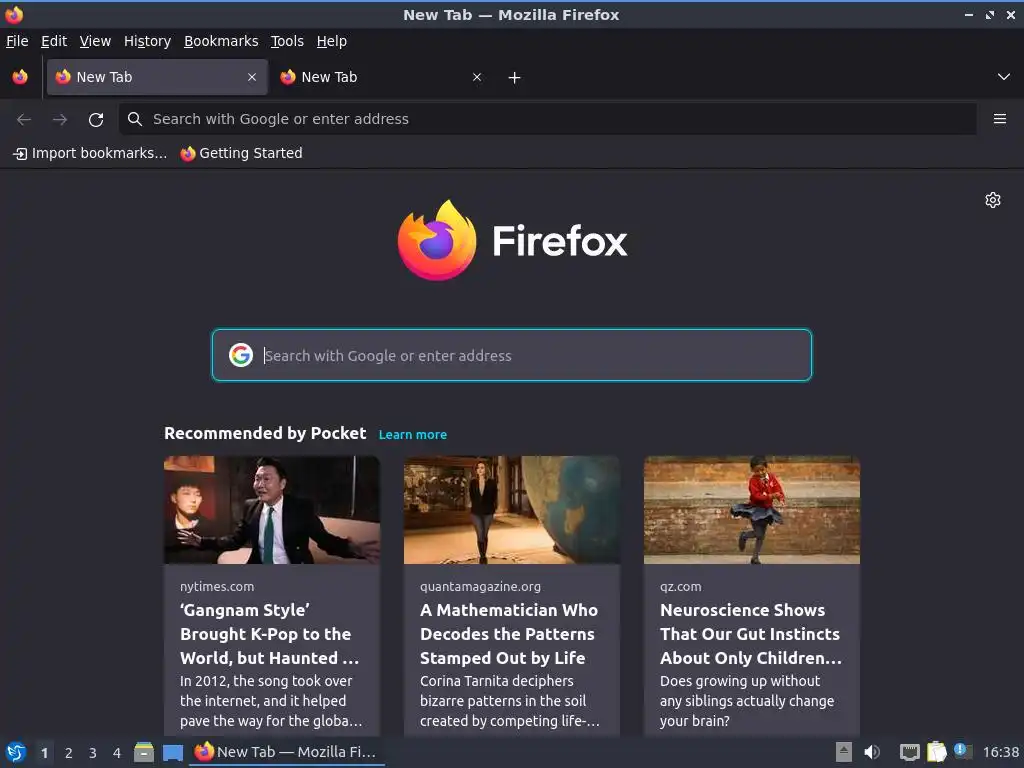Image resolution: width=1024 pixels, height=768 pixels.
Task: Open the View menu
Action: (x=95, y=41)
